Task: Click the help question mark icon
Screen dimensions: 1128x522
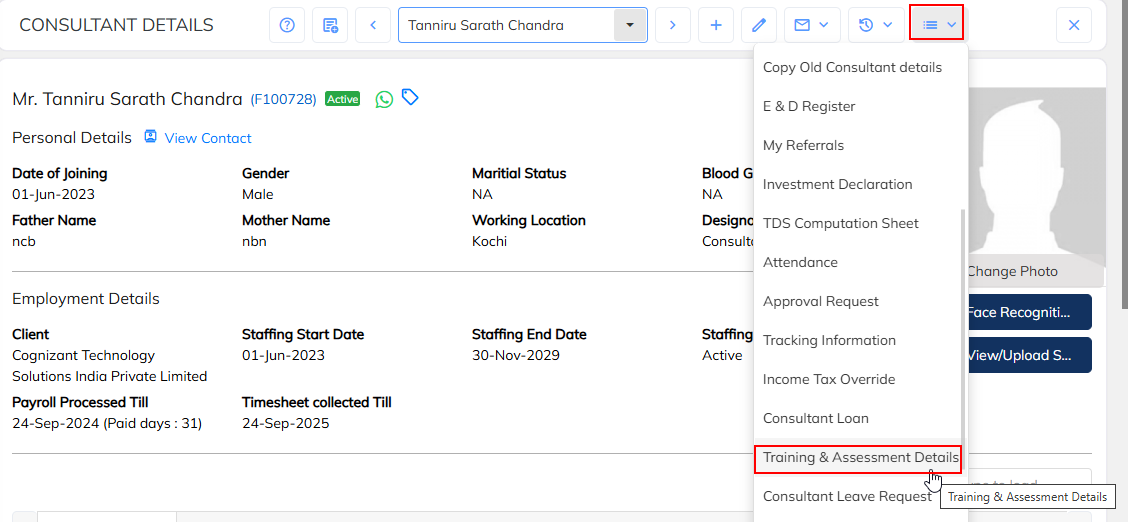Action: [x=287, y=25]
